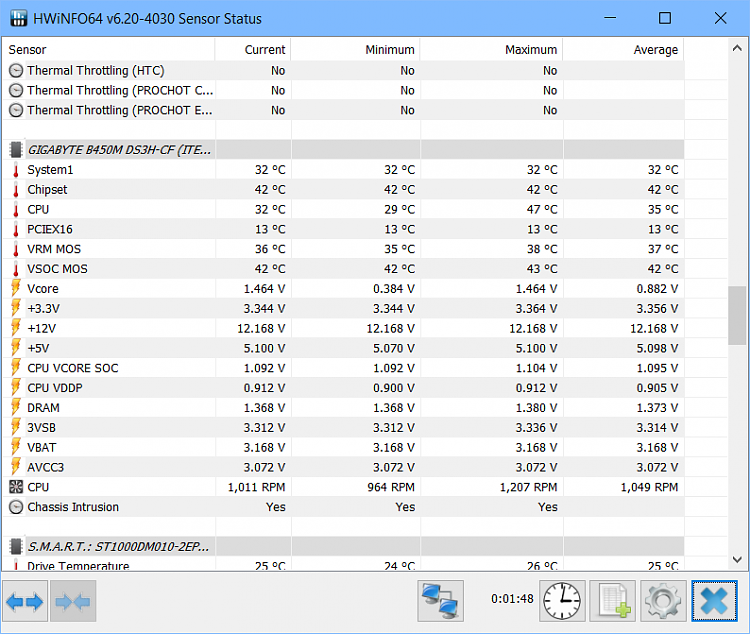Click the 35 °C CPU average value
Image resolution: width=750 pixels, height=634 pixels.
[x=663, y=210]
